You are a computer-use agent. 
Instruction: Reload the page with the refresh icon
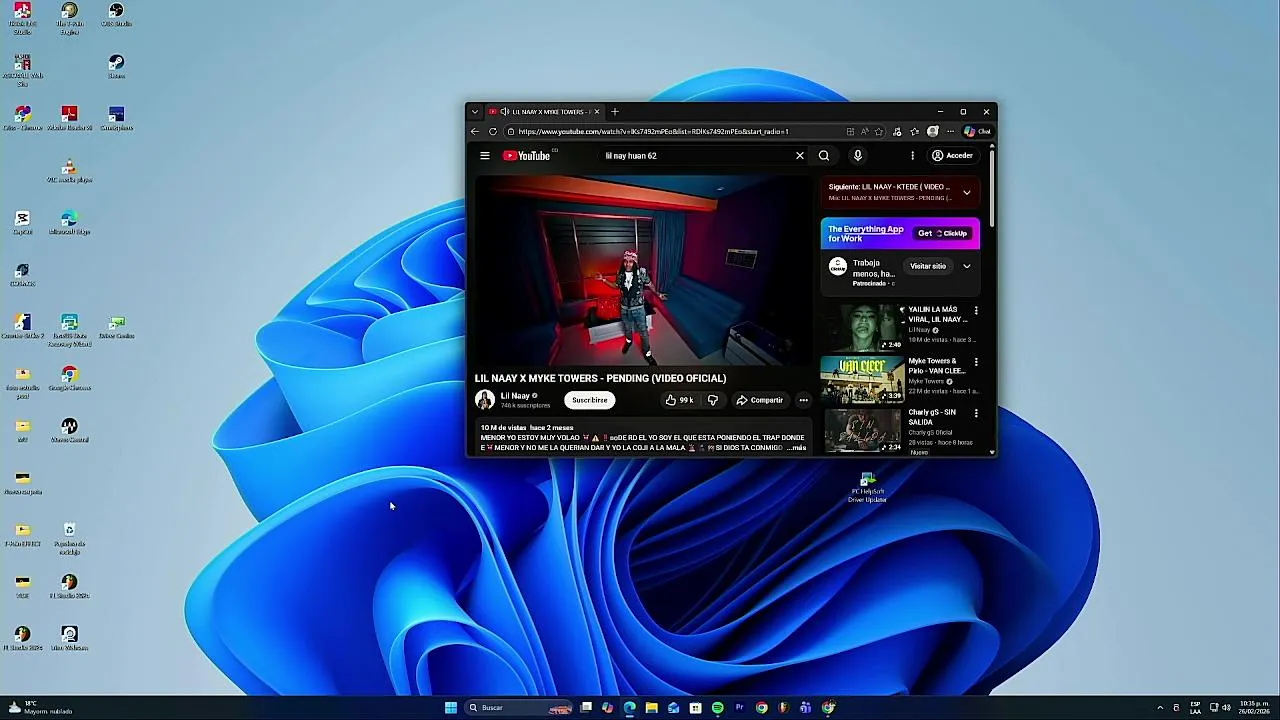point(493,132)
